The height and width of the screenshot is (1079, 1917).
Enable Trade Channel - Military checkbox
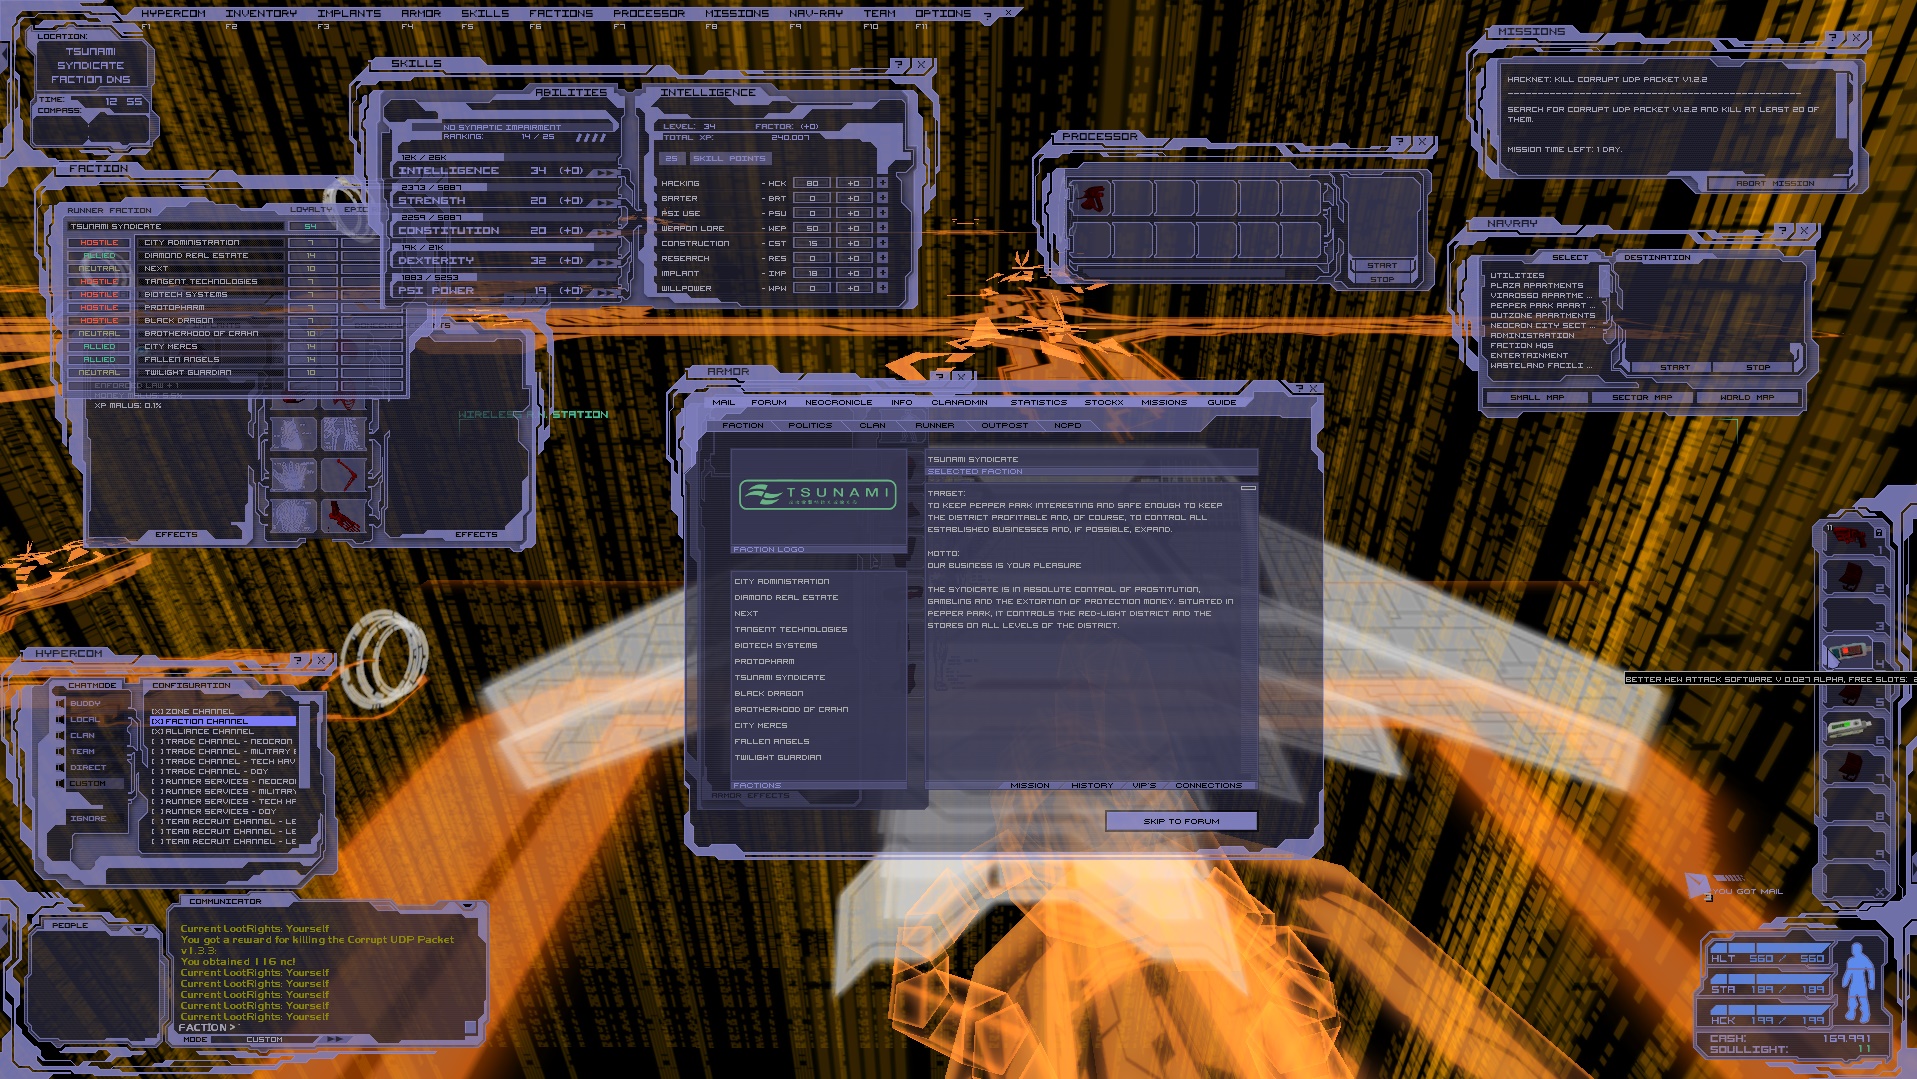pyautogui.click(x=157, y=751)
